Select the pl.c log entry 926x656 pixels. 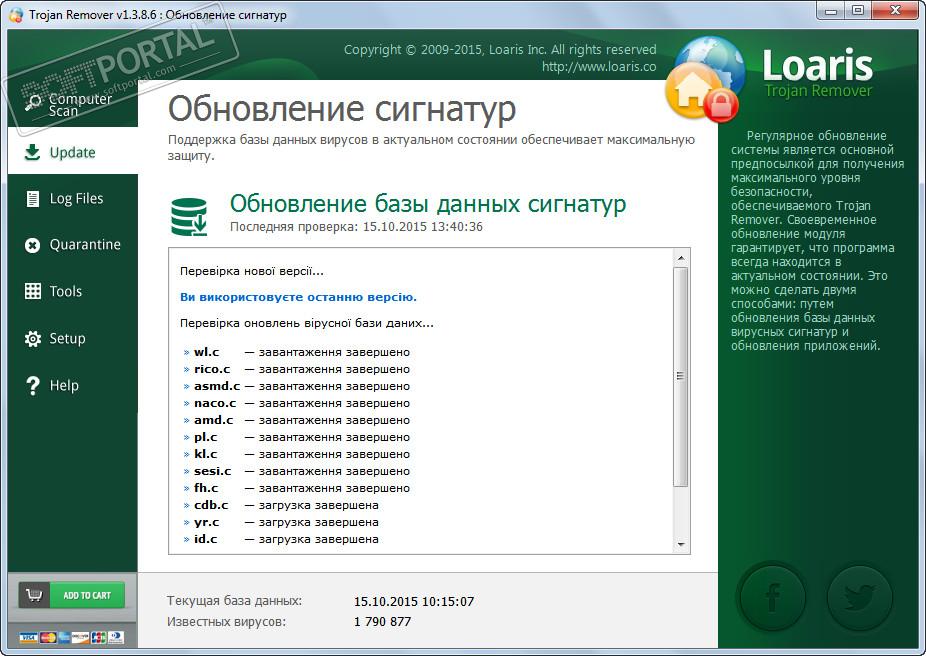(x=296, y=437)
